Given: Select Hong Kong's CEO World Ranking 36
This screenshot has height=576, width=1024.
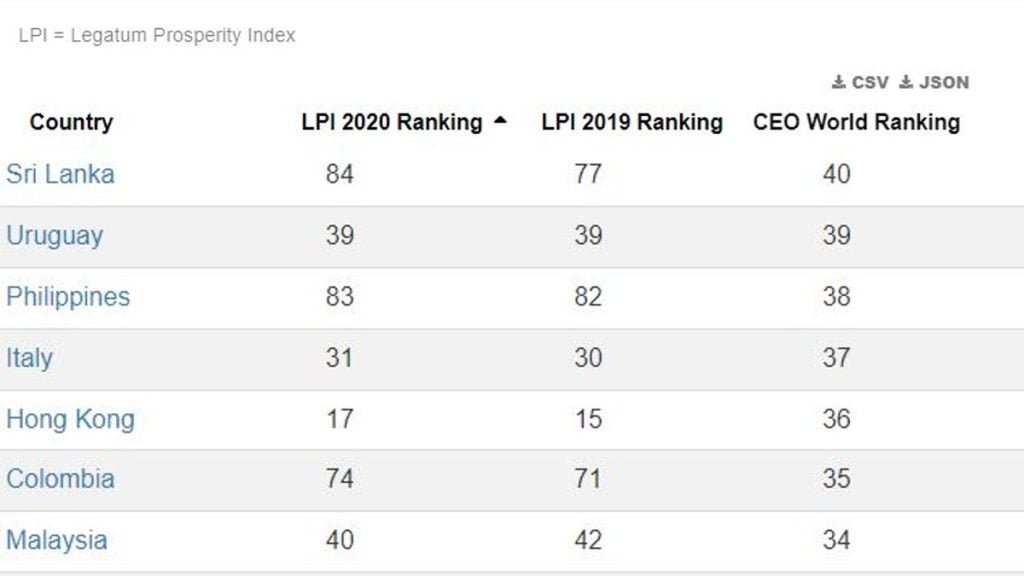Looking at the screenshot, I should [x=837, y=419].
